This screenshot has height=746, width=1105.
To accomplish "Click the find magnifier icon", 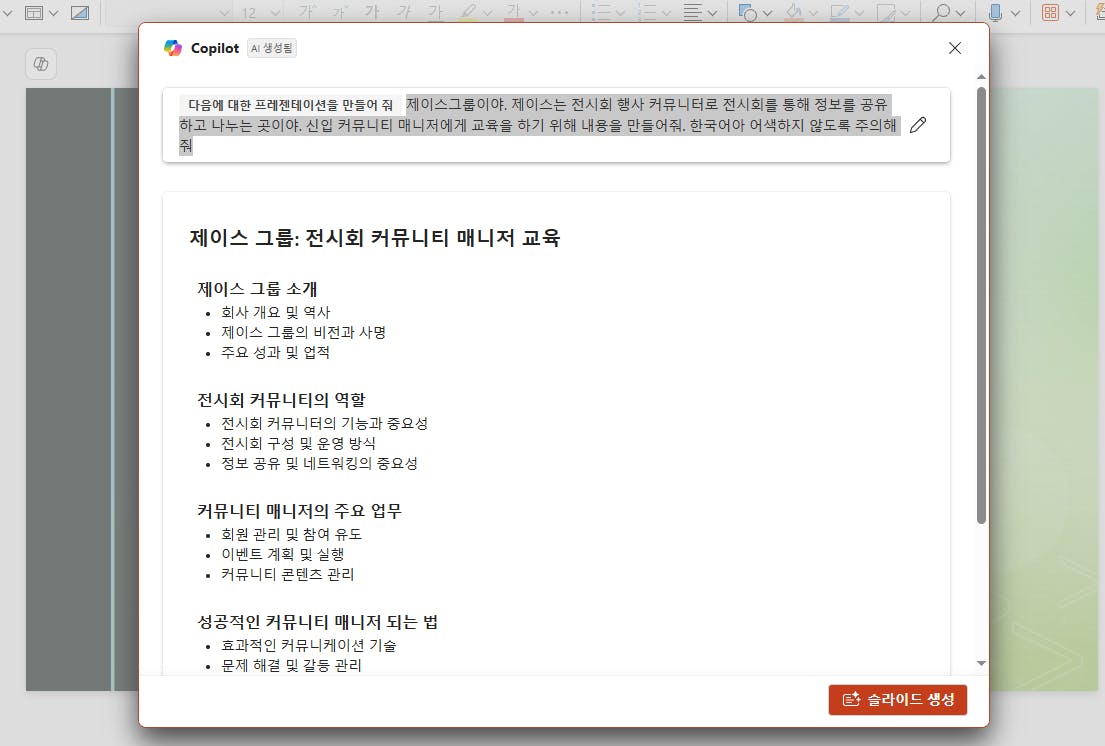I will [x=940, y=13].
